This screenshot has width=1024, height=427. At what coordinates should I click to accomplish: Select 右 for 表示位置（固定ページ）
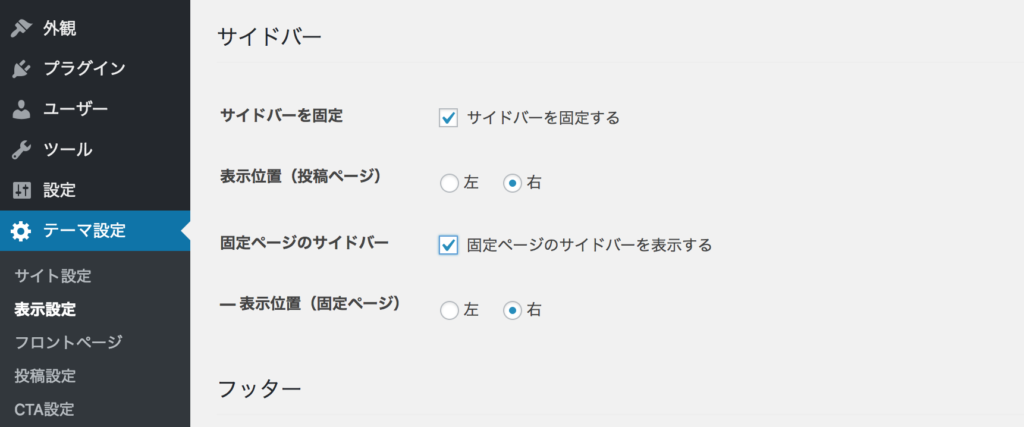512,310
